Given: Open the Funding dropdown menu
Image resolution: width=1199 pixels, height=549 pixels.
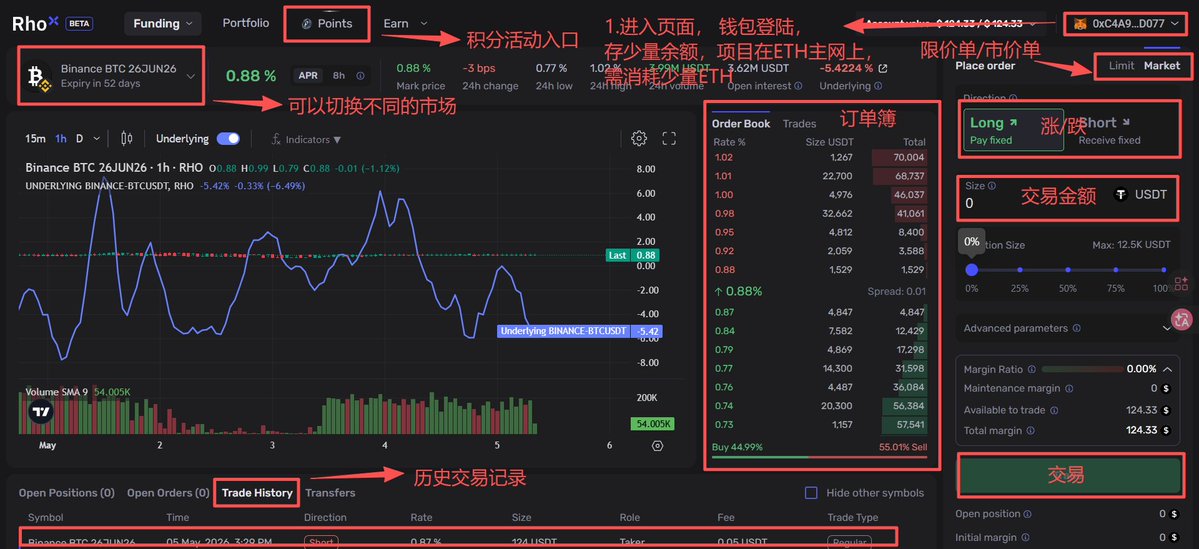Looking at the screenshot, I should (x=163, y=24).
